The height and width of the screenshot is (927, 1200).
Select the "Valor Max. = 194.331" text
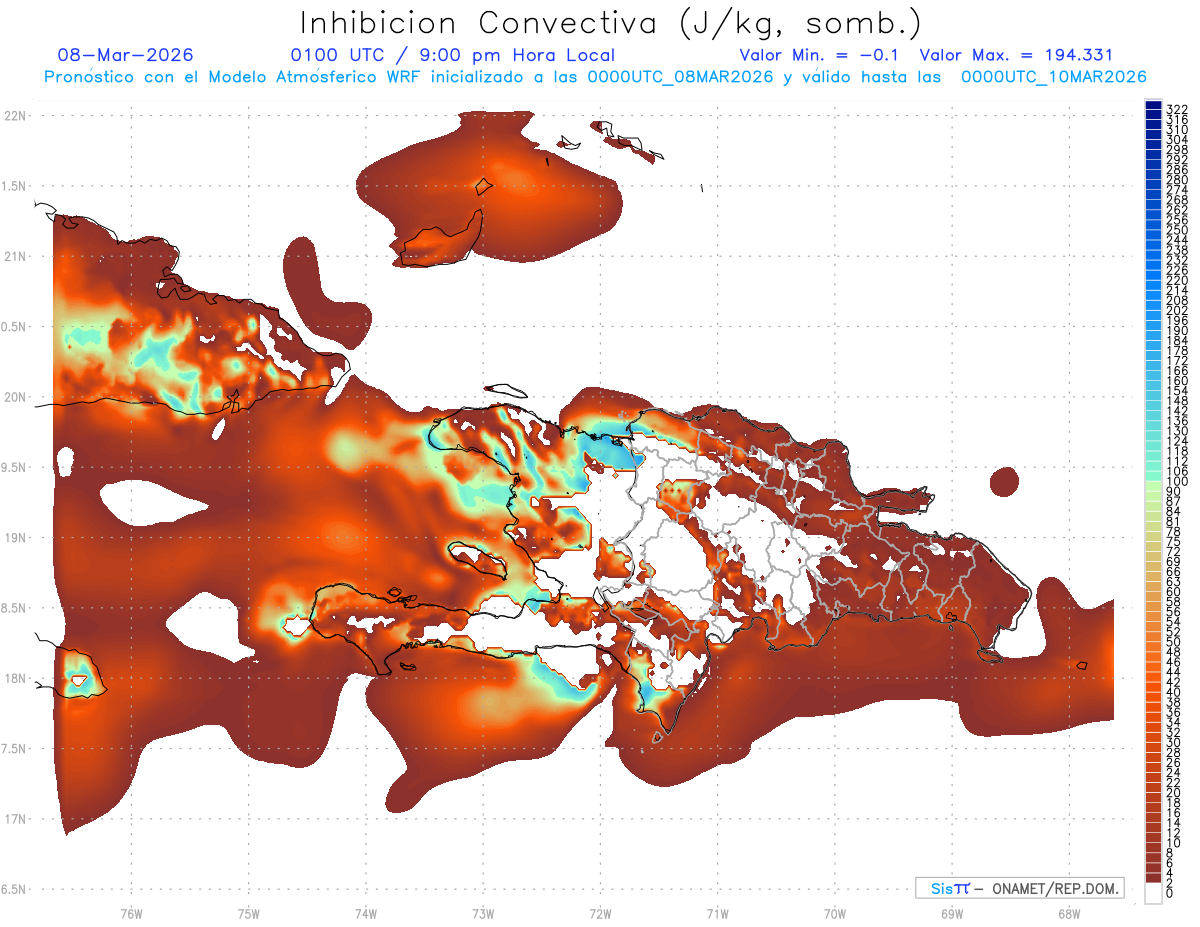(1016, 55)
